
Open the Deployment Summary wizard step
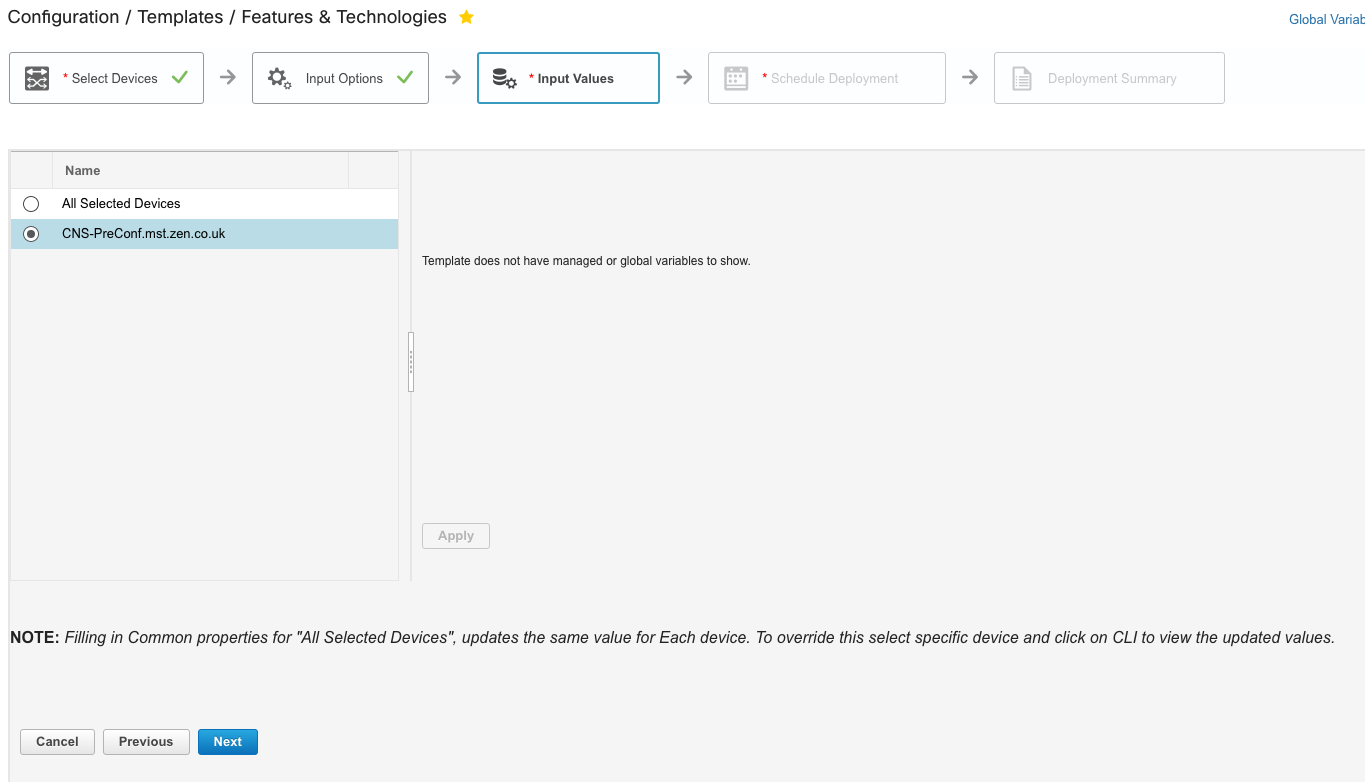1109,78
